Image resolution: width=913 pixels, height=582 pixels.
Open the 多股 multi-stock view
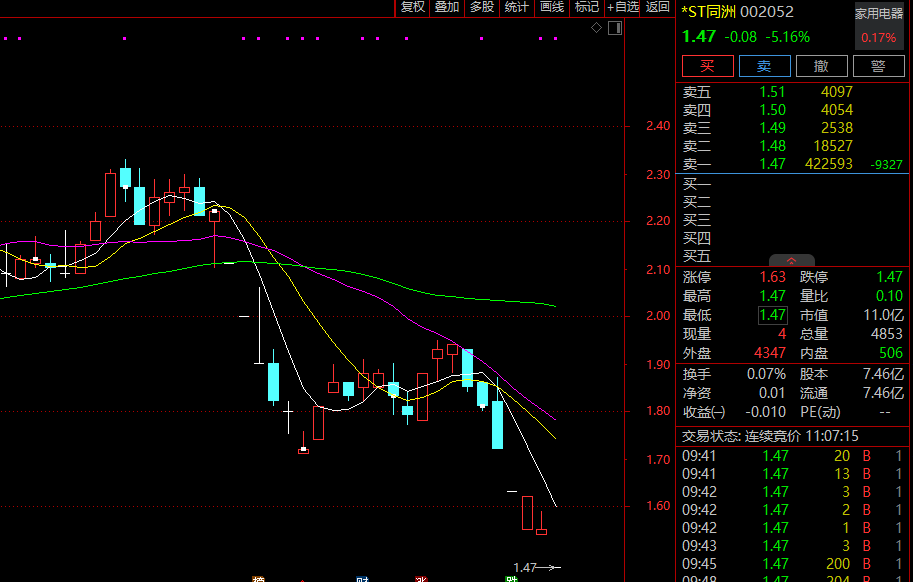tap(482, 7)
